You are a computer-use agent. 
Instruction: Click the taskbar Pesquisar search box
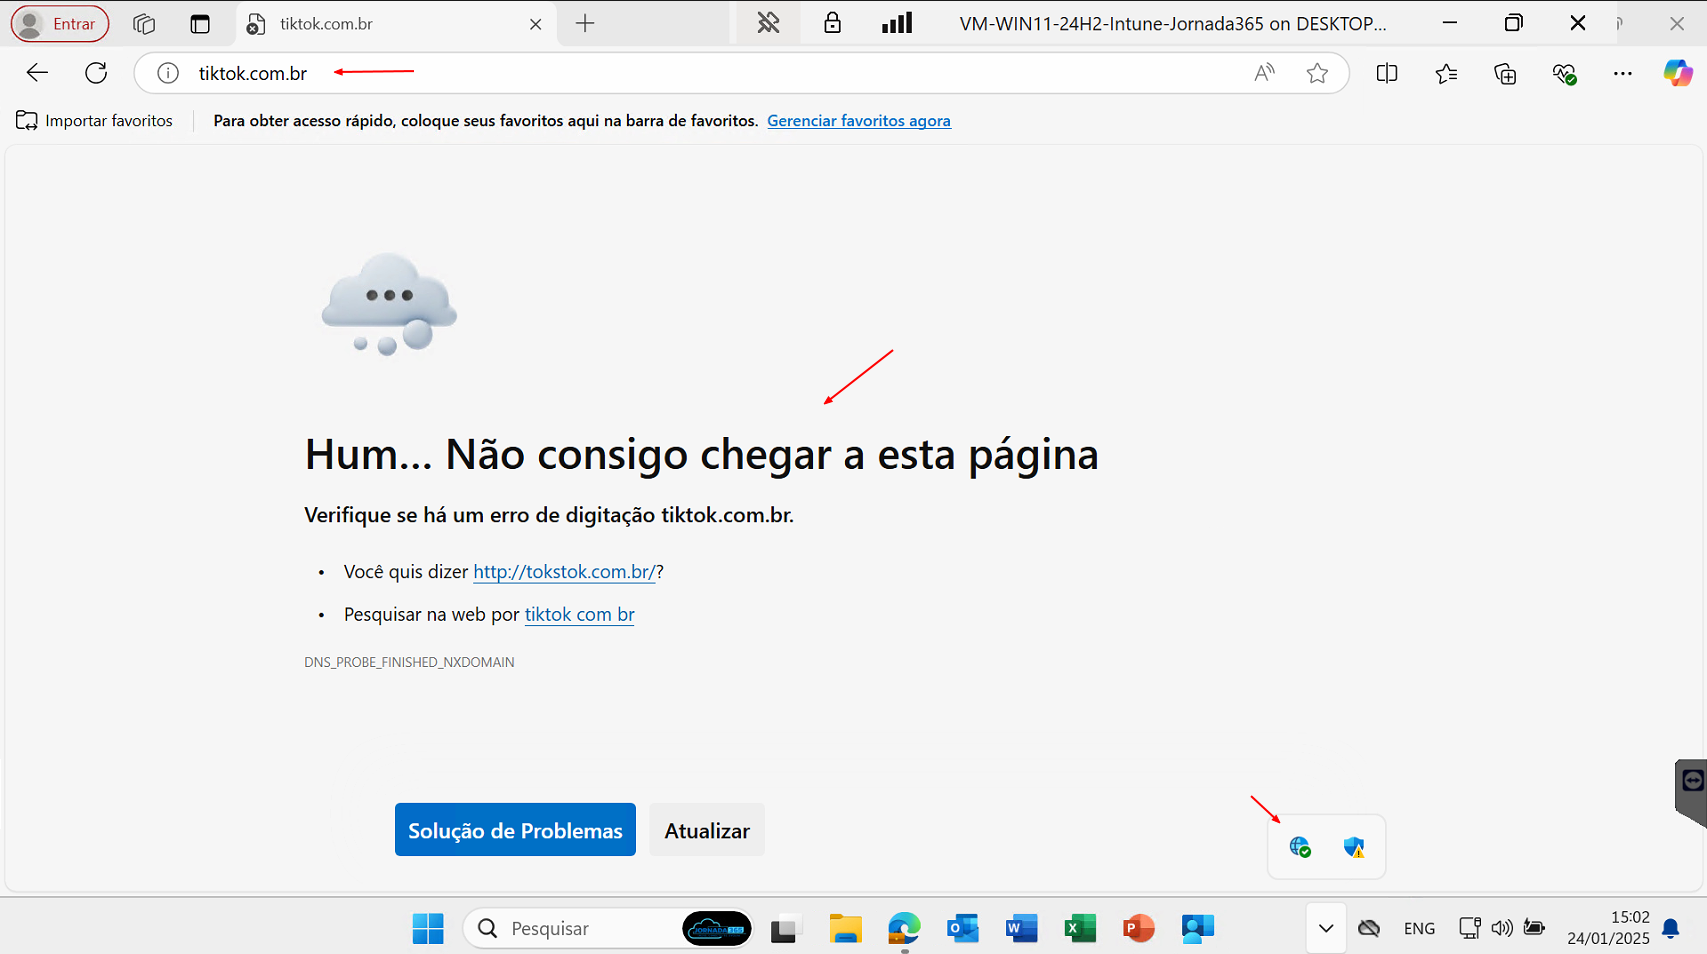(x=607, y=928)
